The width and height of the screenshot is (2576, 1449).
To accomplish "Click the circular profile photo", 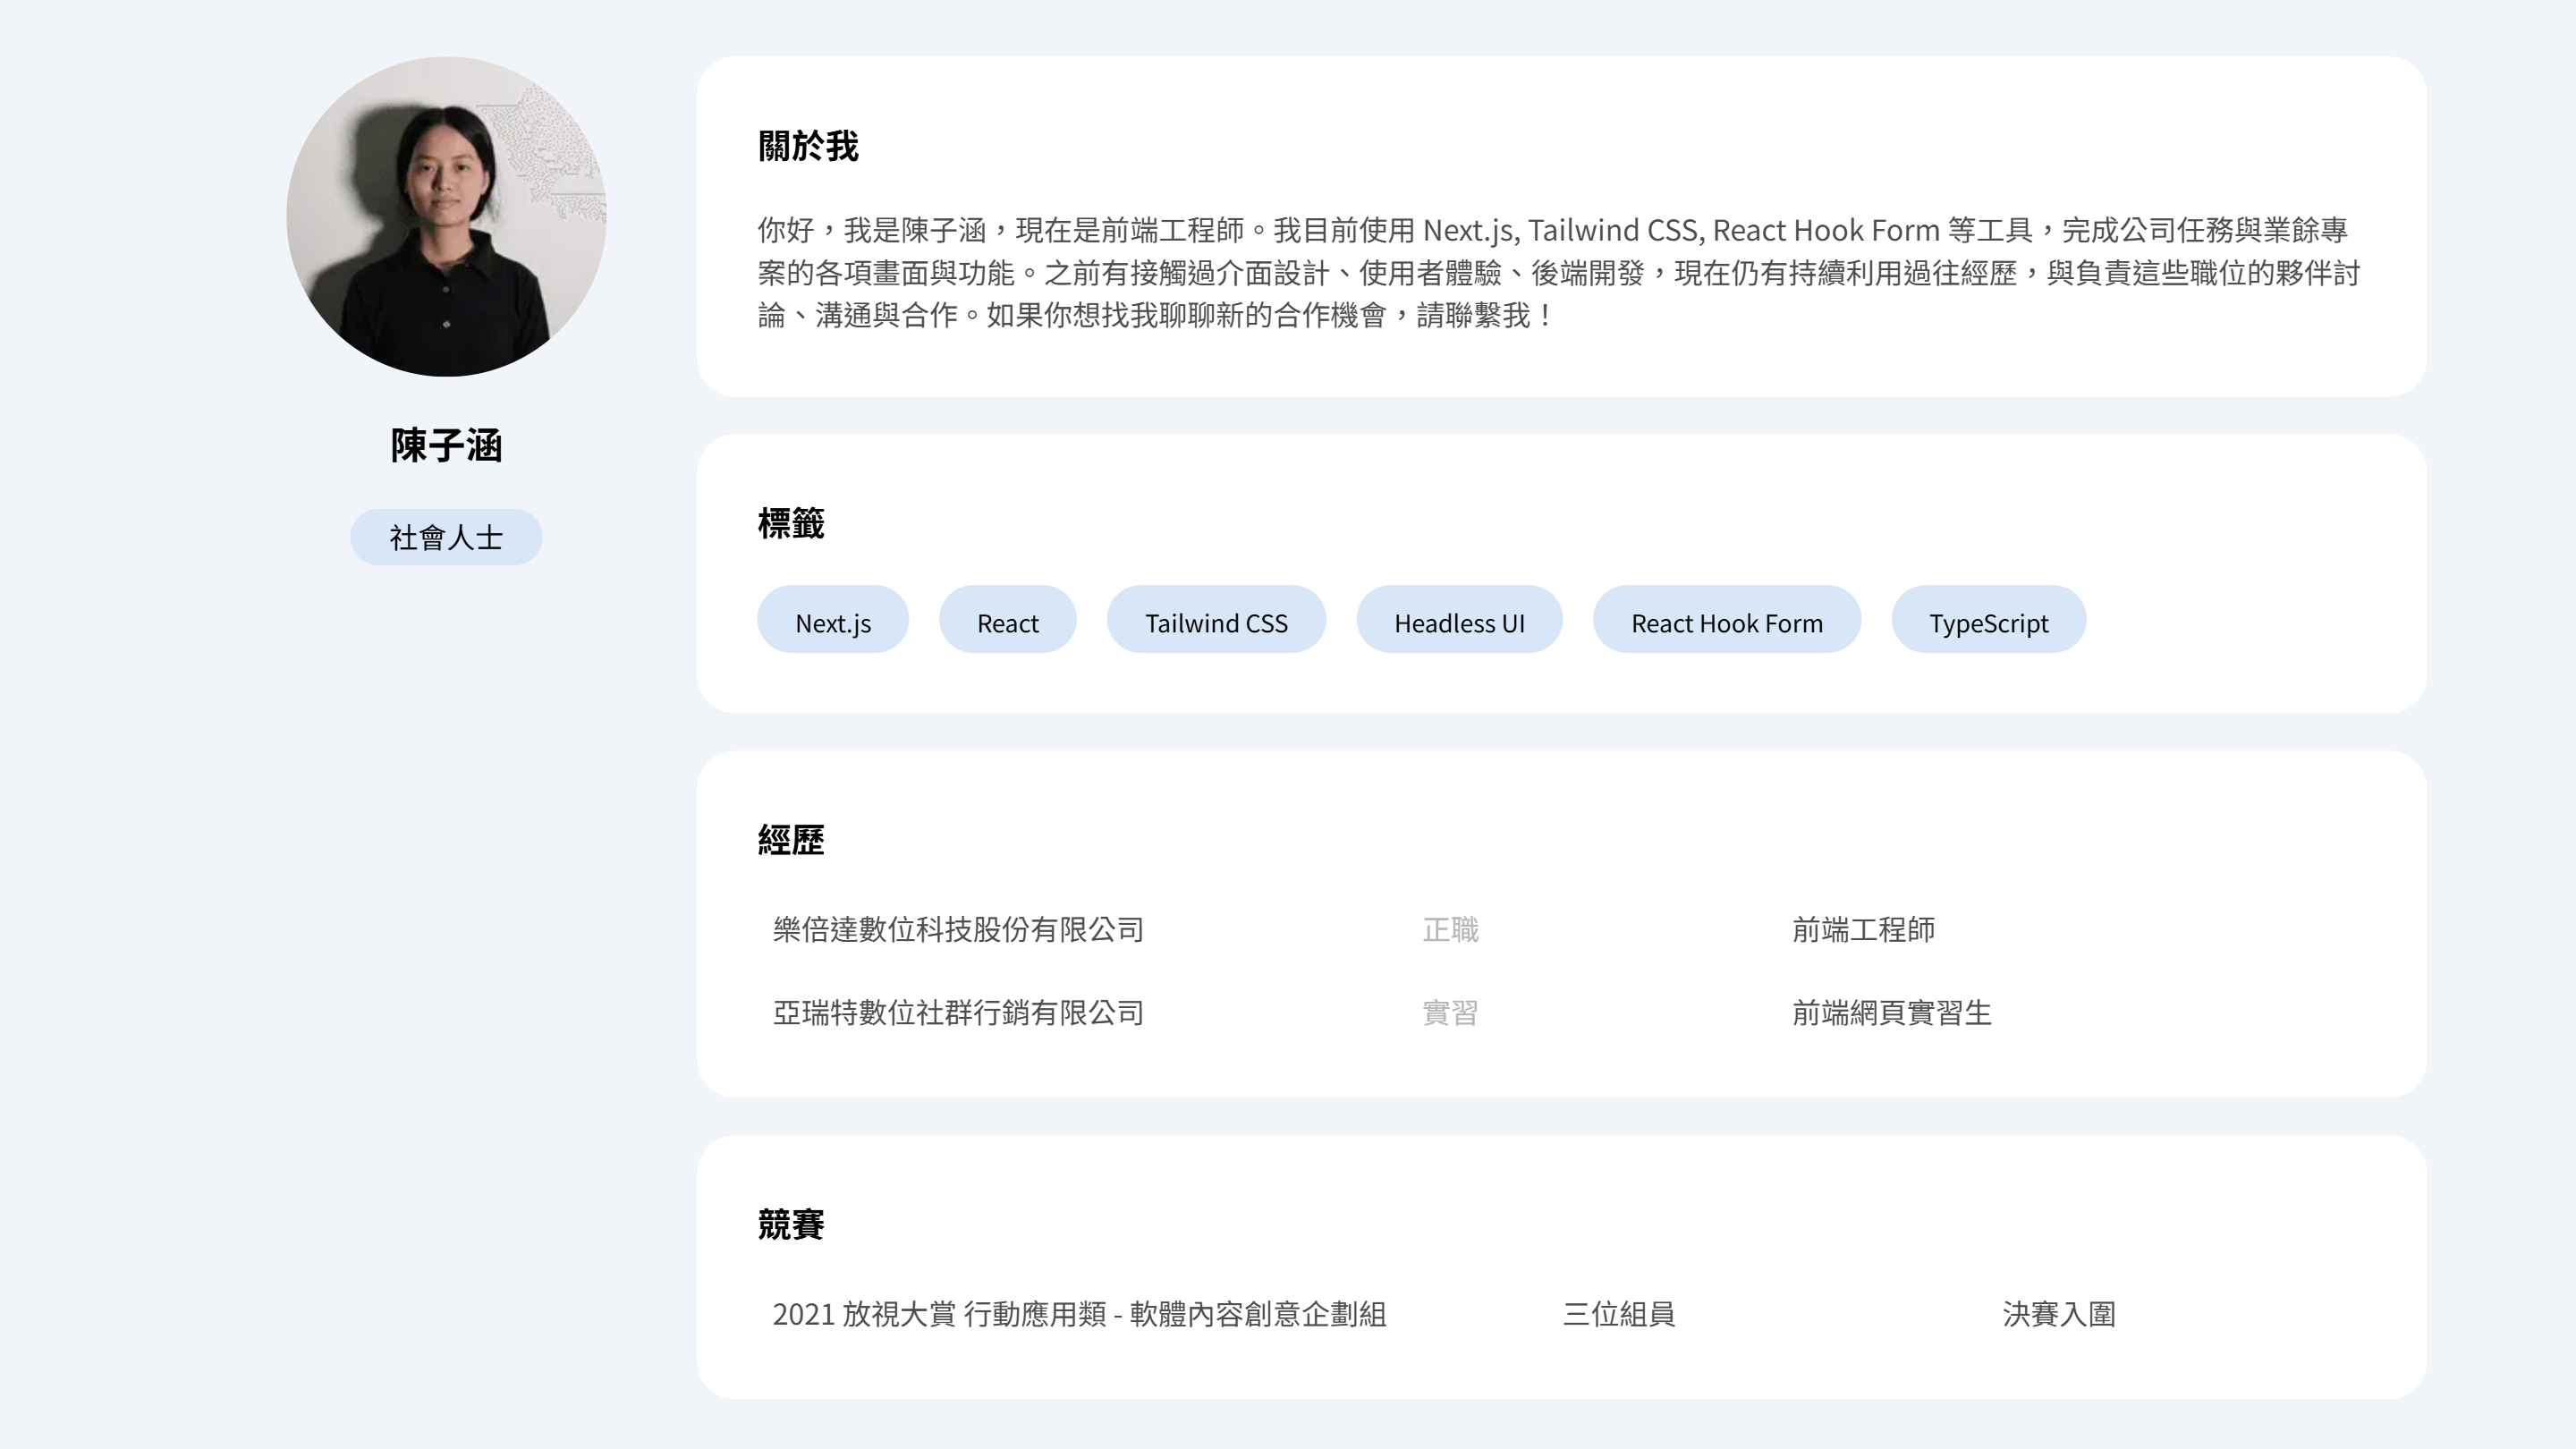I will pyautogui.click(x=446, y=216).
